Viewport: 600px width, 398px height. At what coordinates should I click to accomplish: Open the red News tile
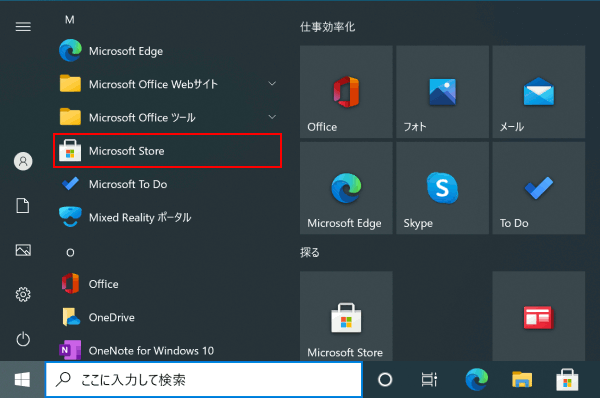point(539,316)
